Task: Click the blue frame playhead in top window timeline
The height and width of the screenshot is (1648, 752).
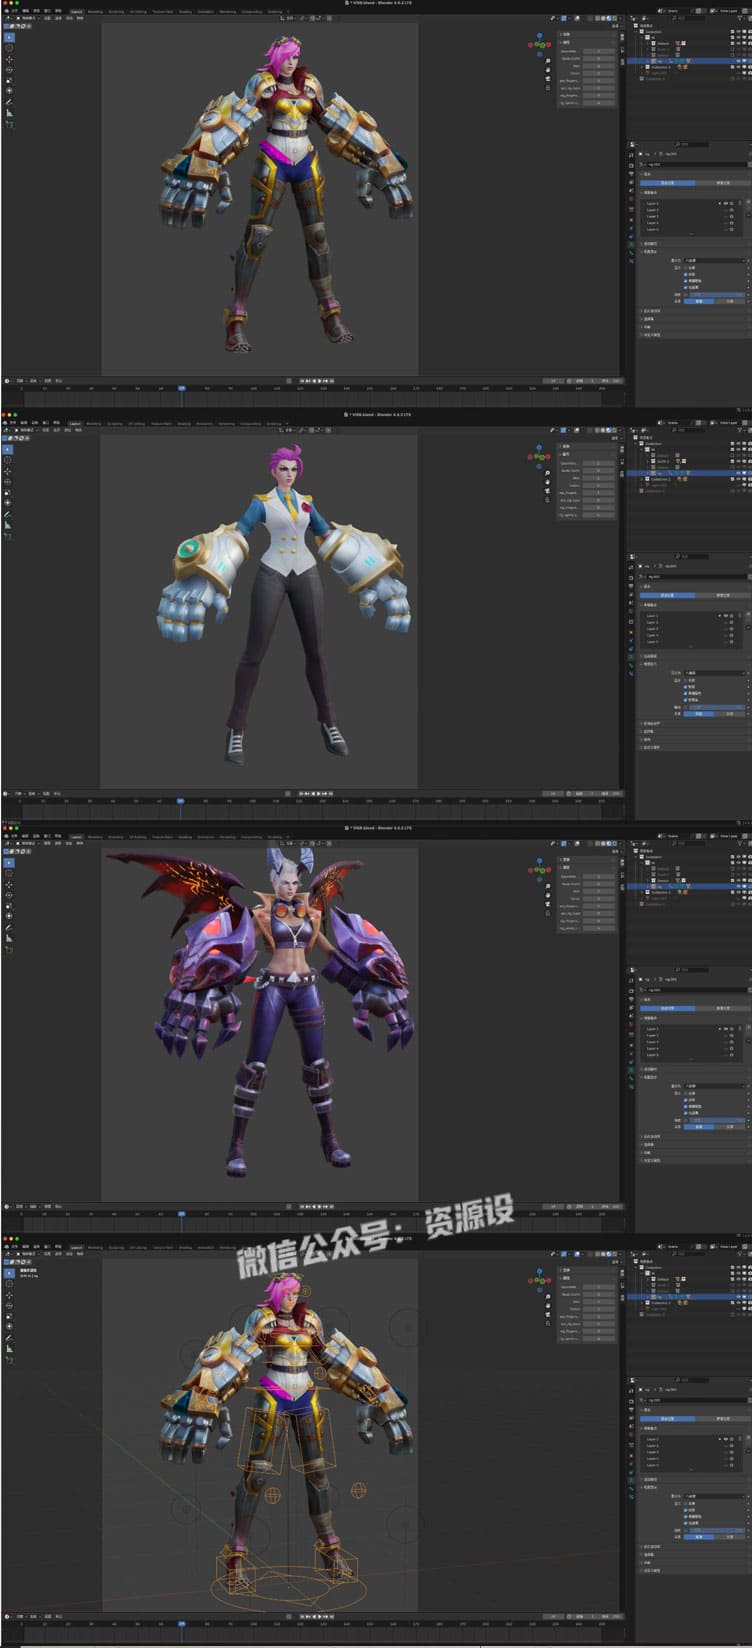Action: tap(181, 388)
